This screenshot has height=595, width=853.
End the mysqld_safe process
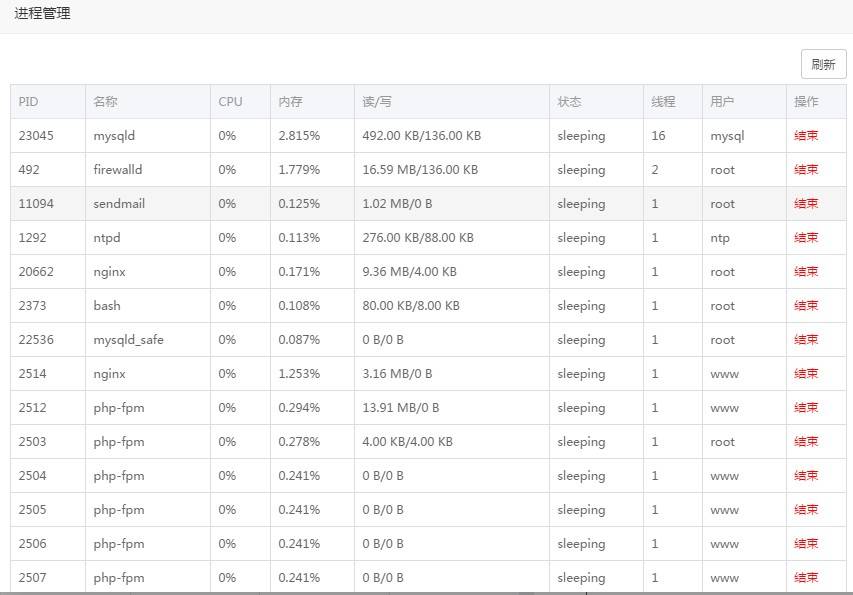[806, 340]
